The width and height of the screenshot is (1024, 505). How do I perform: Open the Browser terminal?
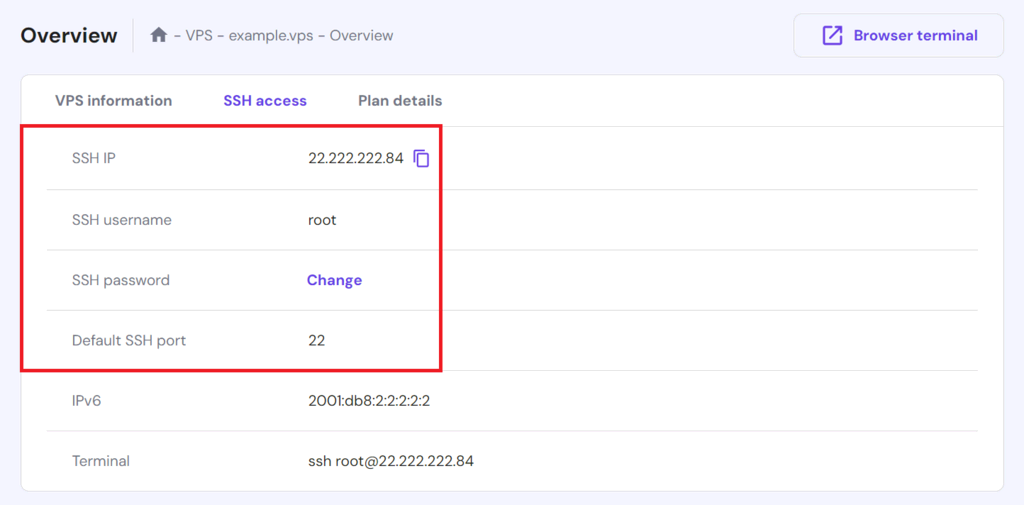click(x=898, y=35)
